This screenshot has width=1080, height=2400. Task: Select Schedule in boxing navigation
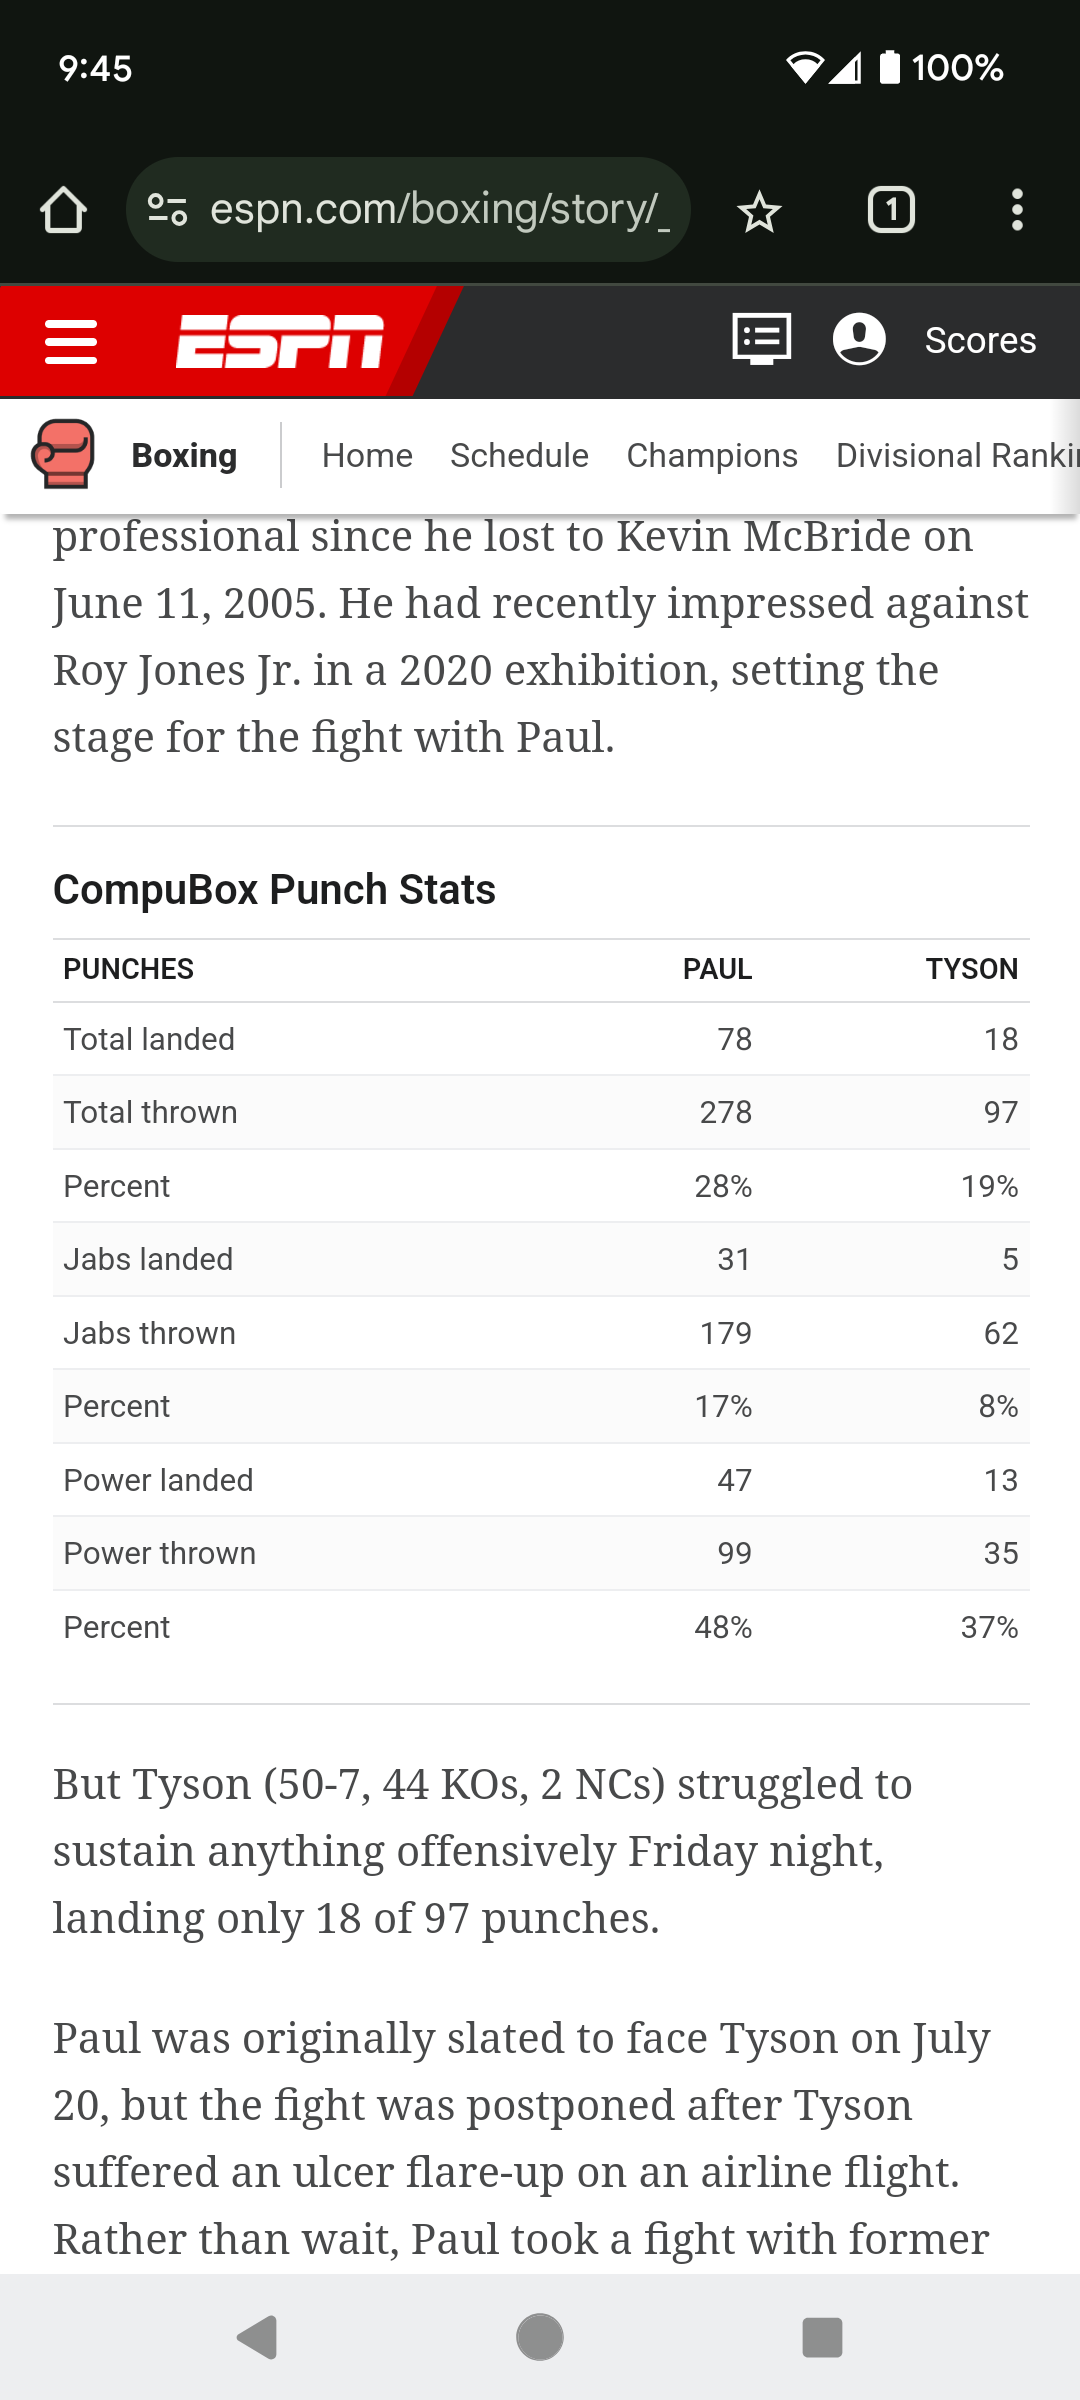[519, 455]
